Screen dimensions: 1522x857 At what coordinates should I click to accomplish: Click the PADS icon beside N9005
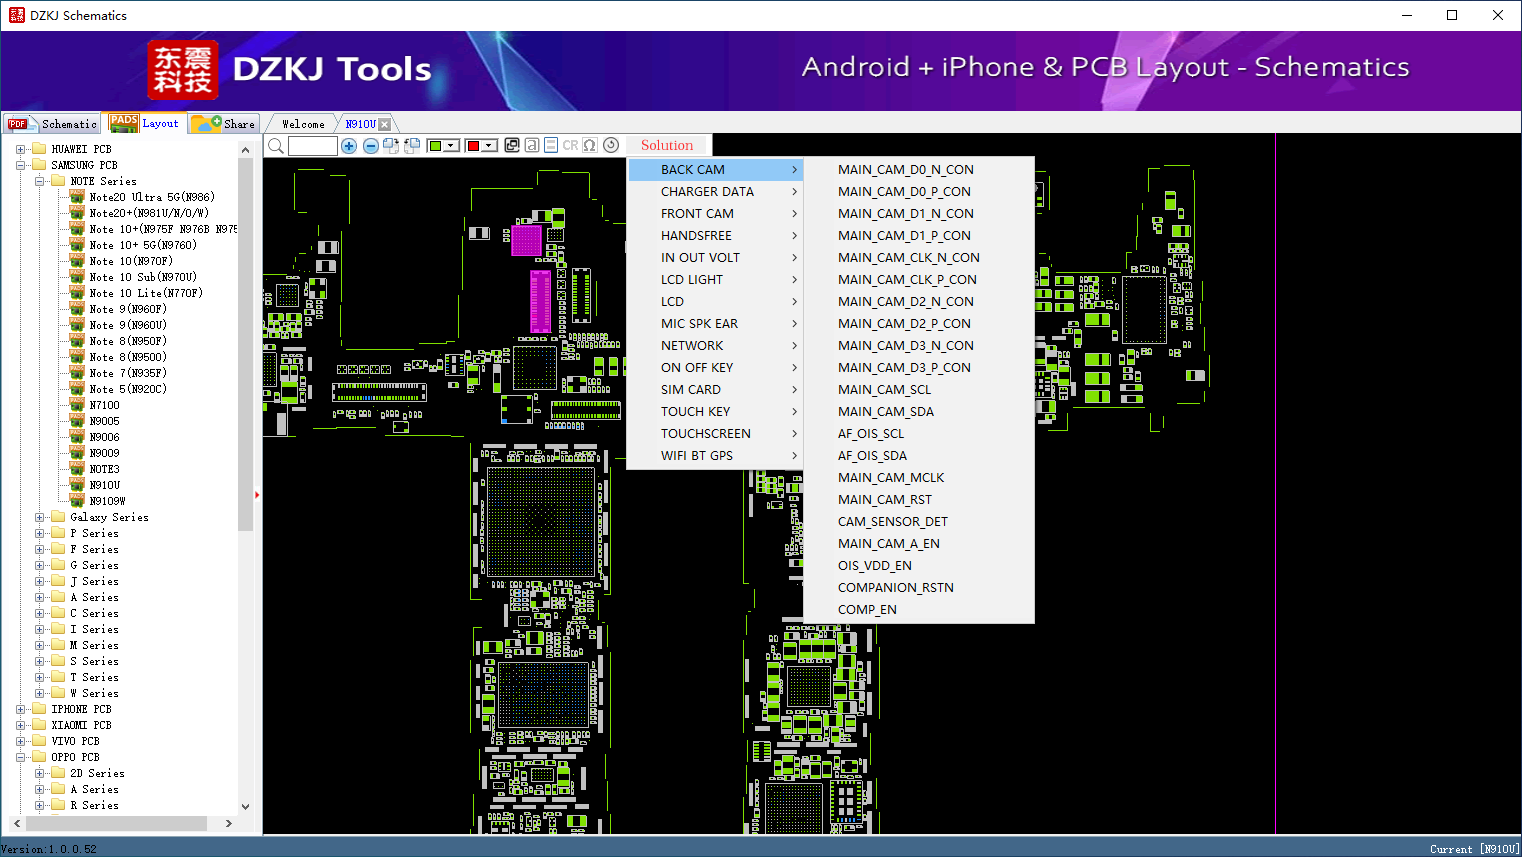(77, 421)
